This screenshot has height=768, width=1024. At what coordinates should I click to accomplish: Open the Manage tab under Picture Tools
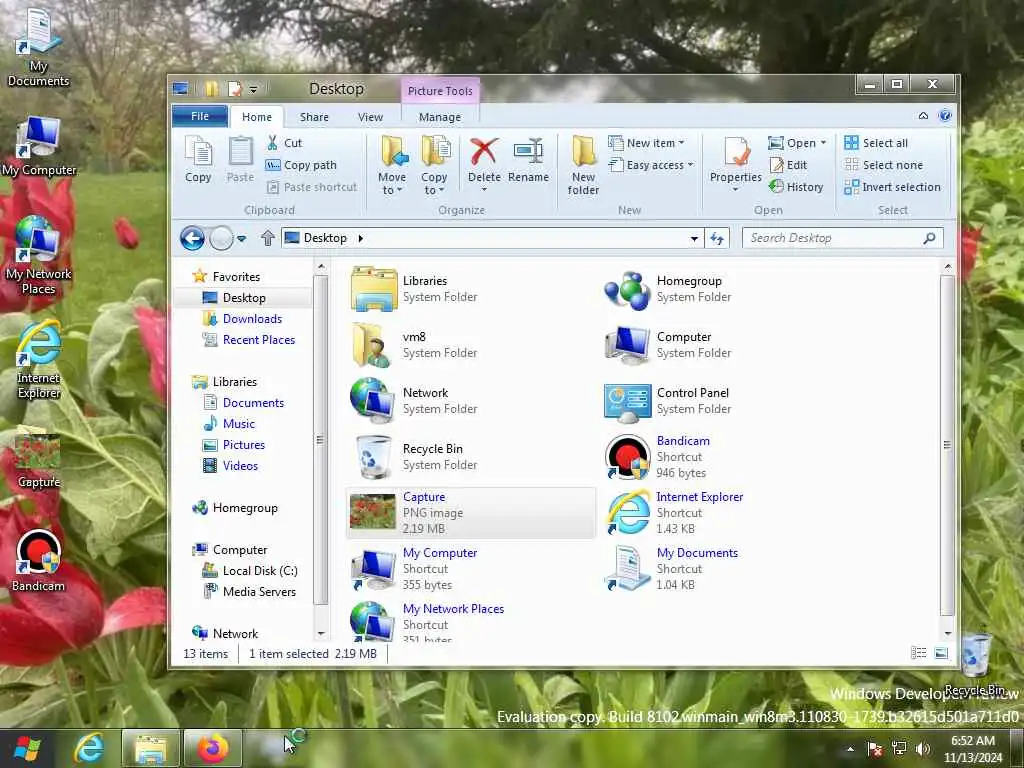440,117
